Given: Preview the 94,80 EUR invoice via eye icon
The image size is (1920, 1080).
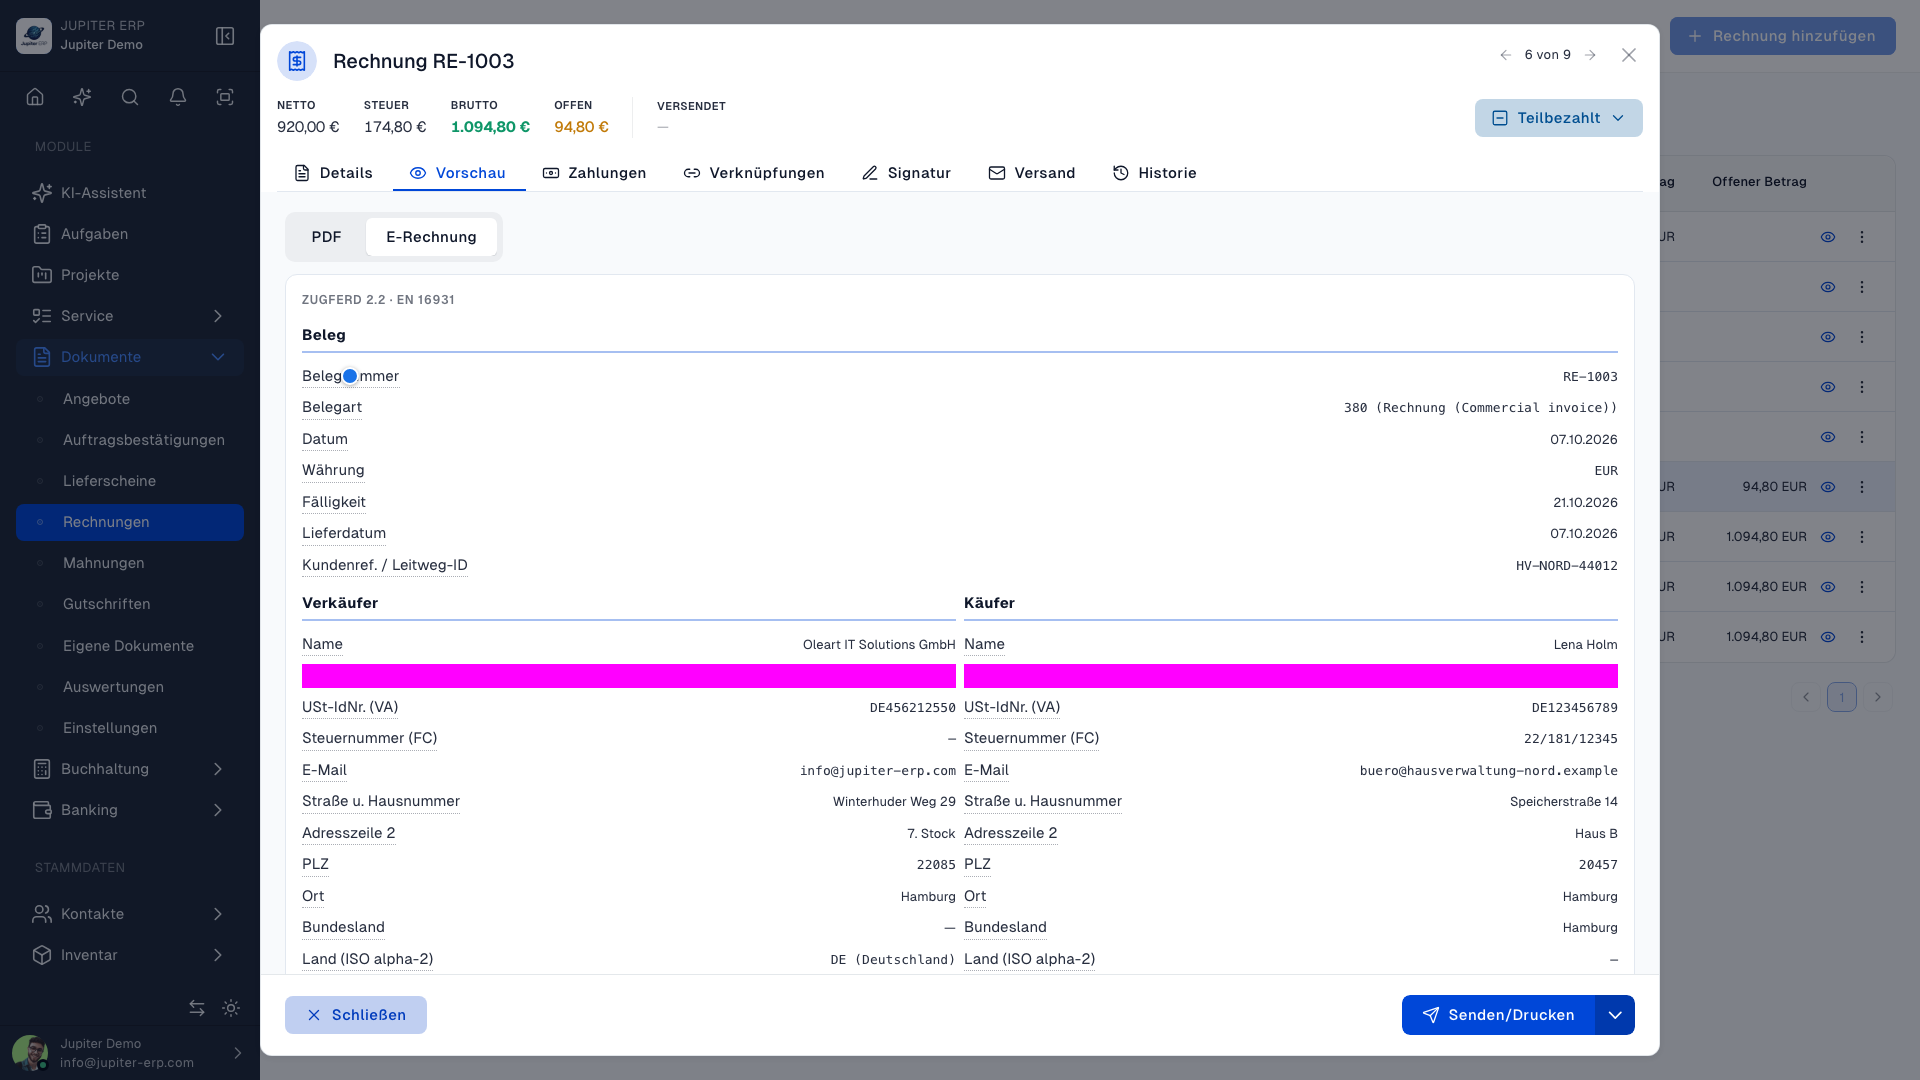Looking at the screenshot, I should click(1828, 487).
